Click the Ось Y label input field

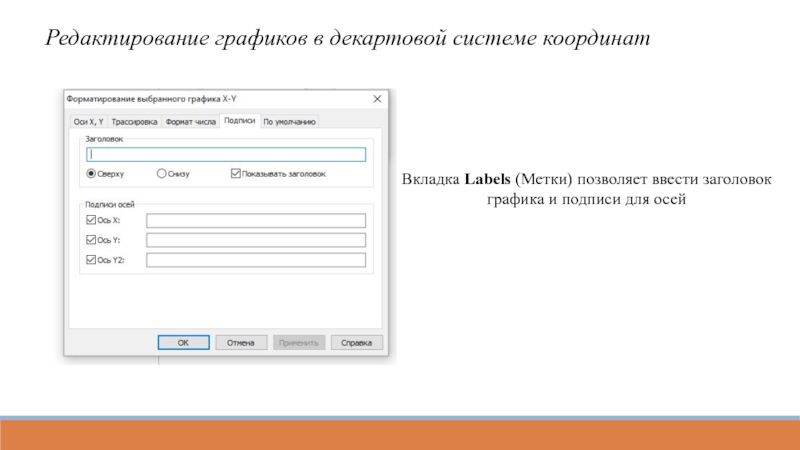click(256, 240)
